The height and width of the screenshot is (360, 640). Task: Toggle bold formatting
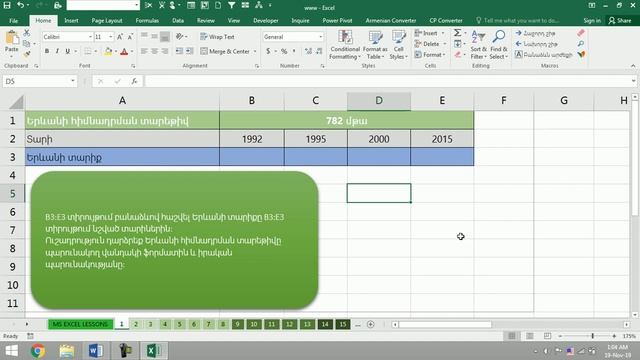pos(47,51)
